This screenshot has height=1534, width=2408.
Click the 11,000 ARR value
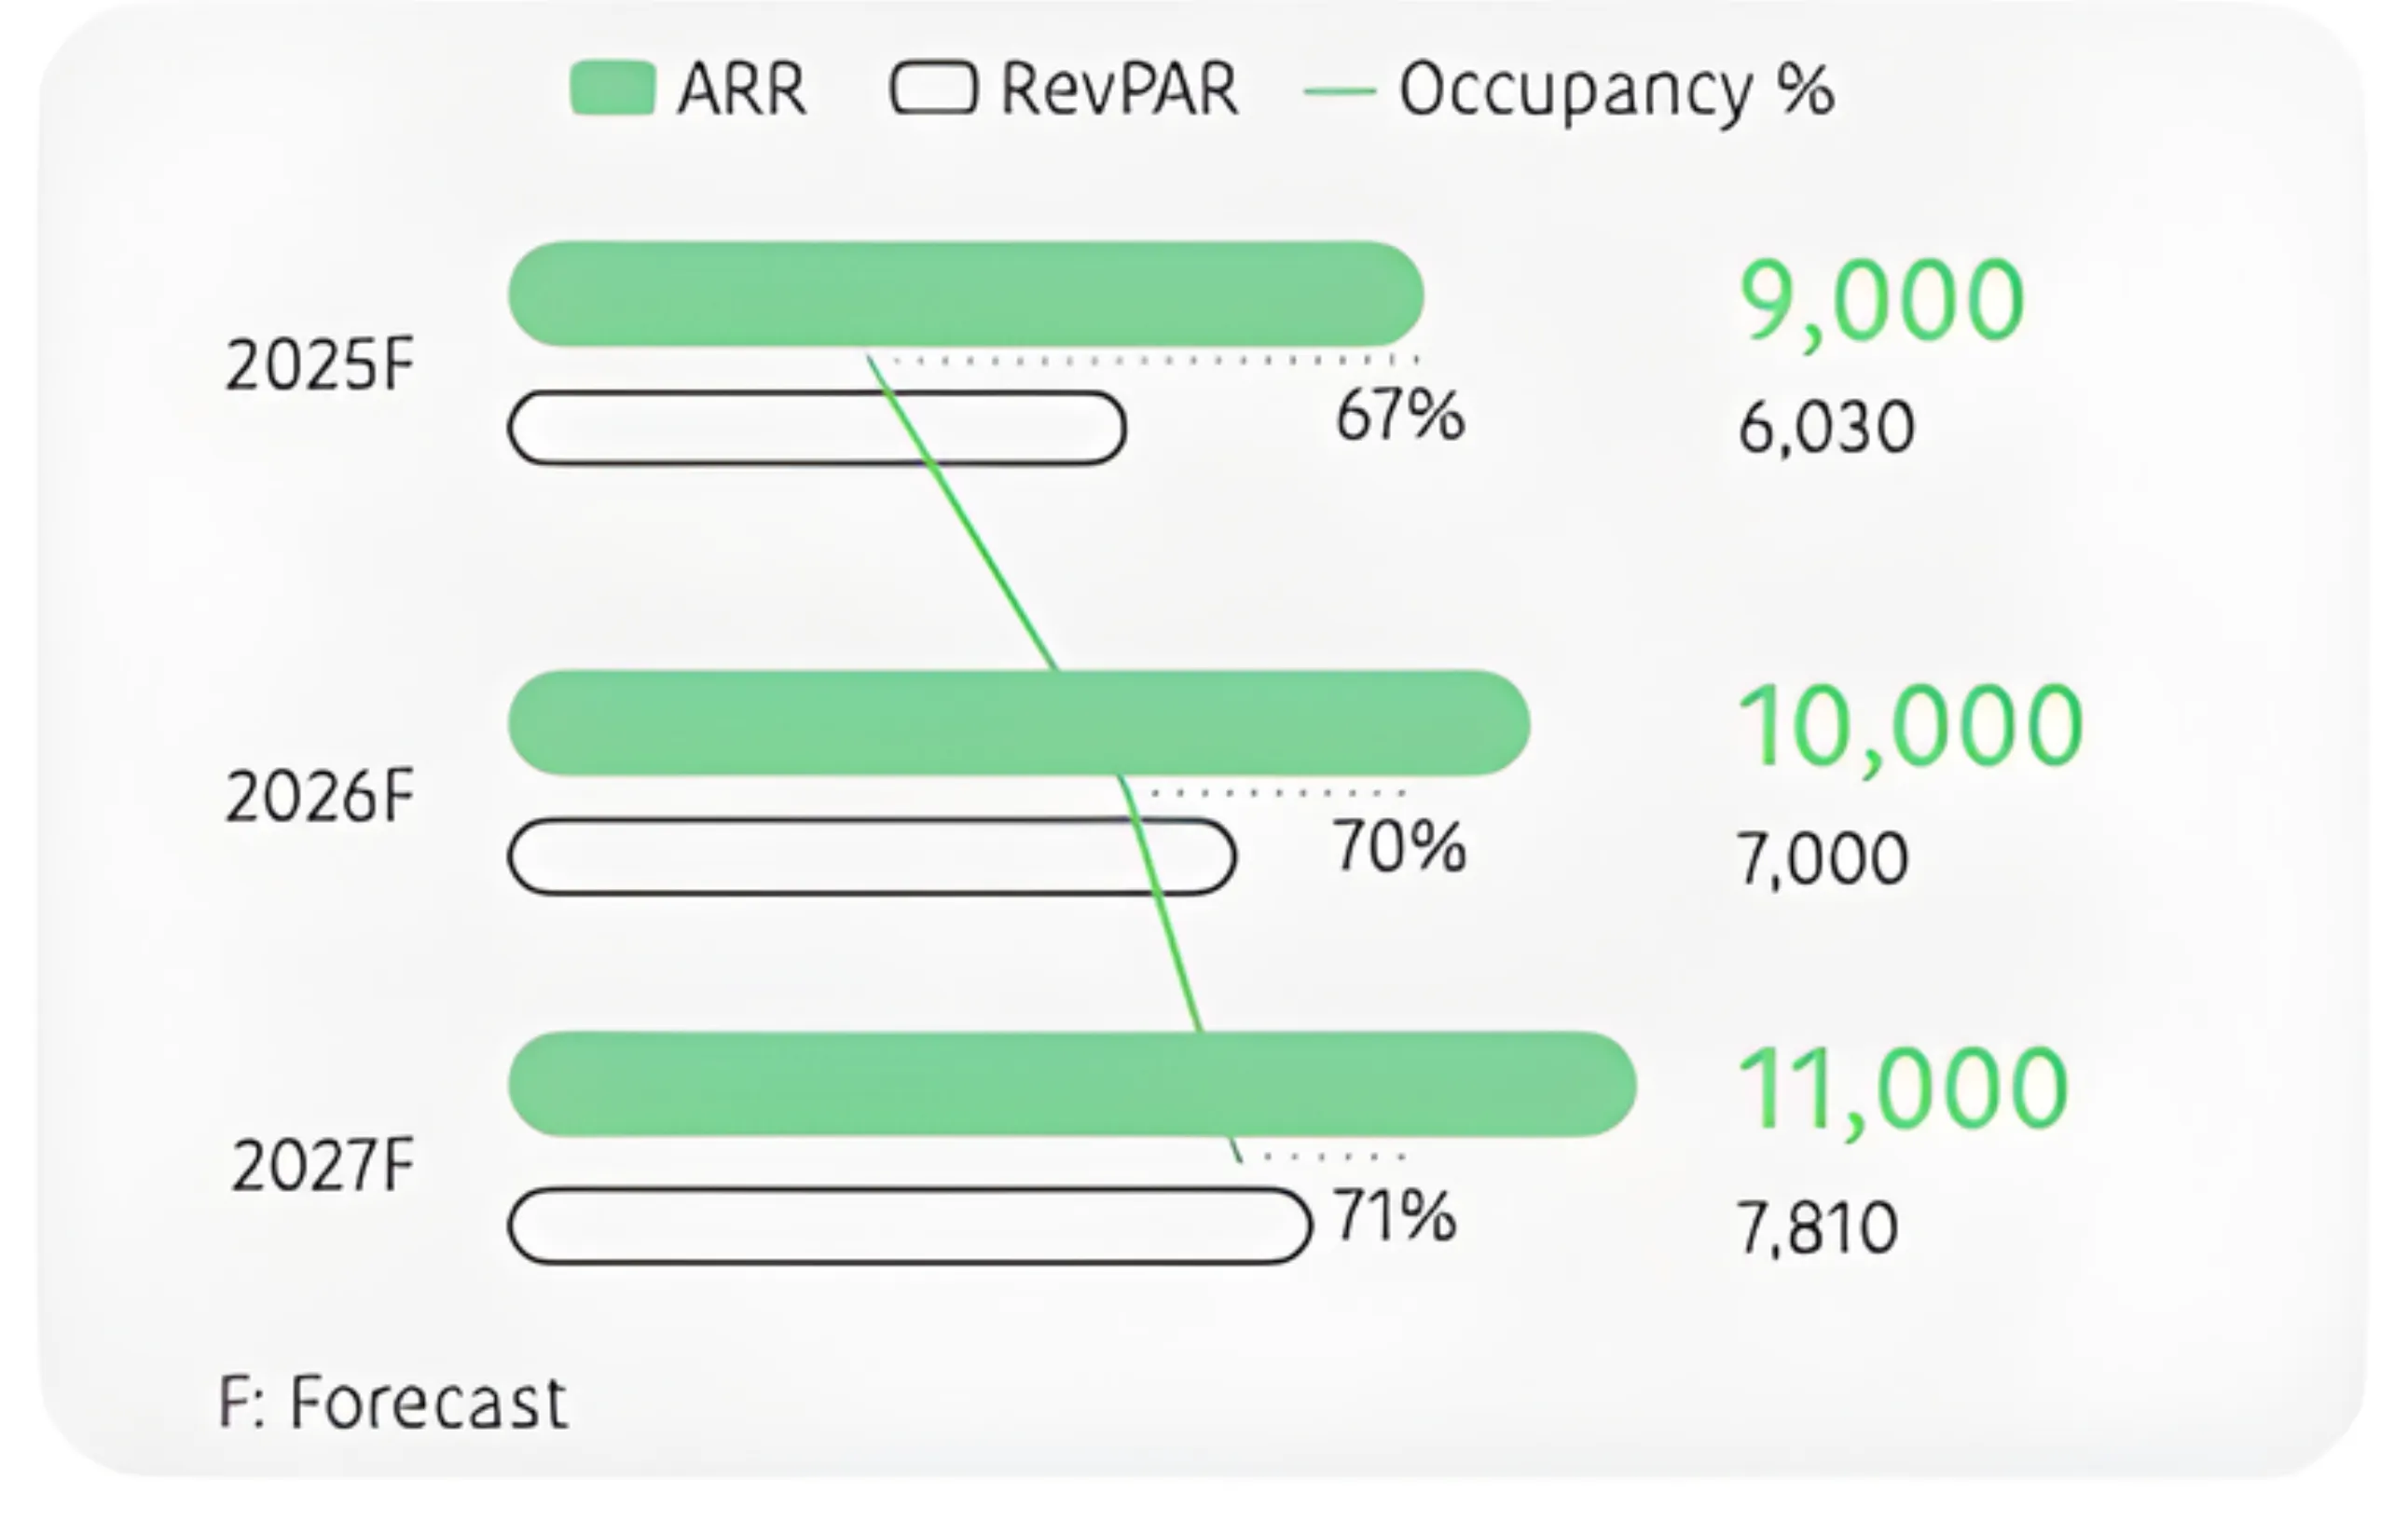point(1901,1089)
